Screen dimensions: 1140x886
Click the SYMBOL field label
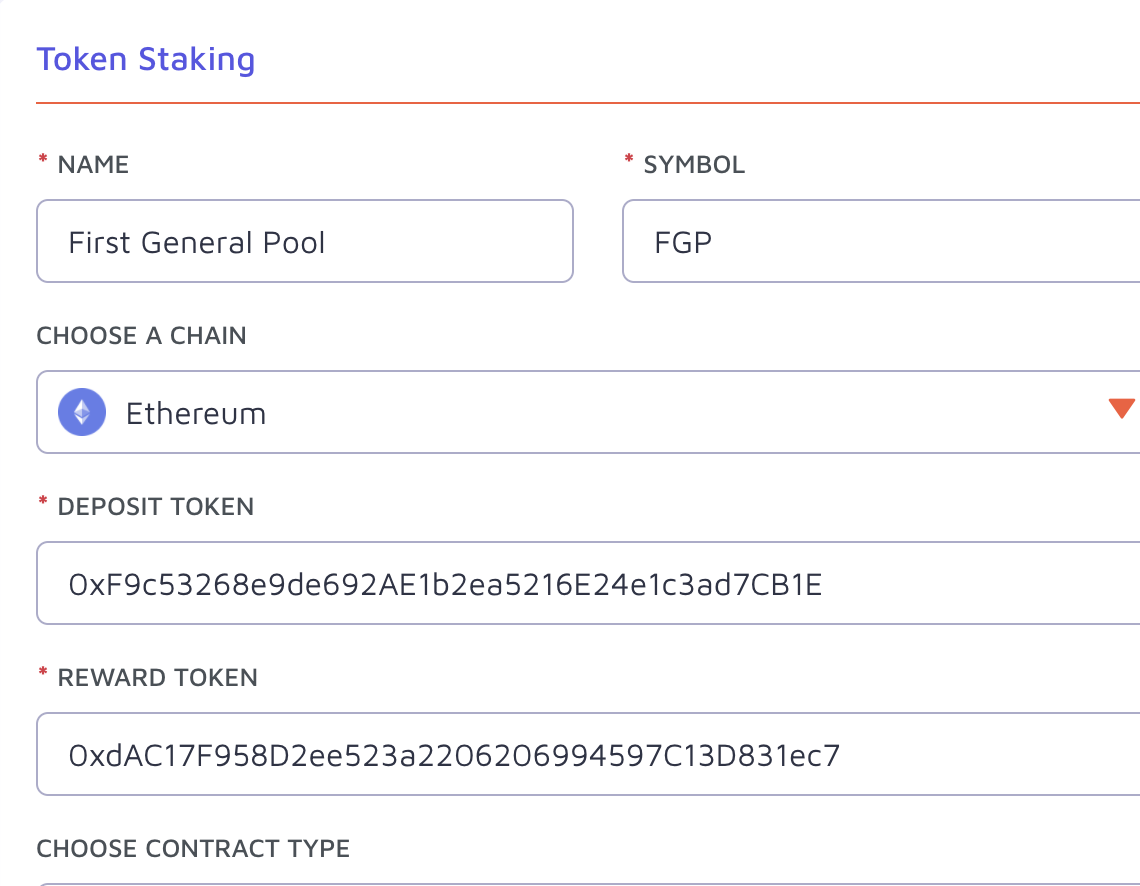tap(694, 165)
